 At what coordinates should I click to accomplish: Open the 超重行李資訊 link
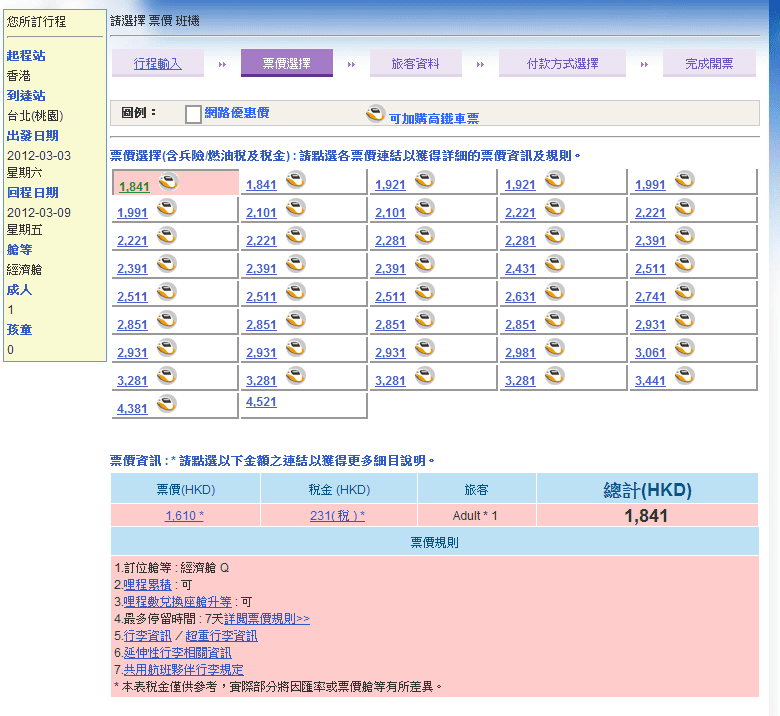pos(221,636)
